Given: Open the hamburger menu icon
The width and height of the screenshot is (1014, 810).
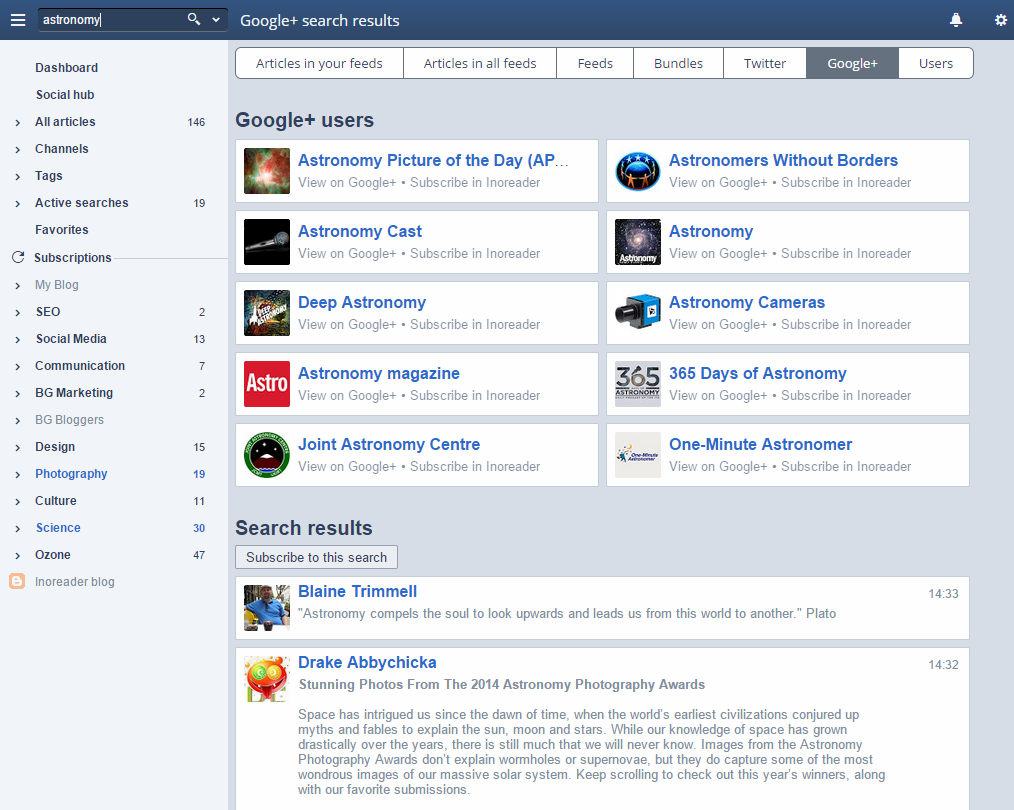Looking at the screenshot, I should pos(18,20).
